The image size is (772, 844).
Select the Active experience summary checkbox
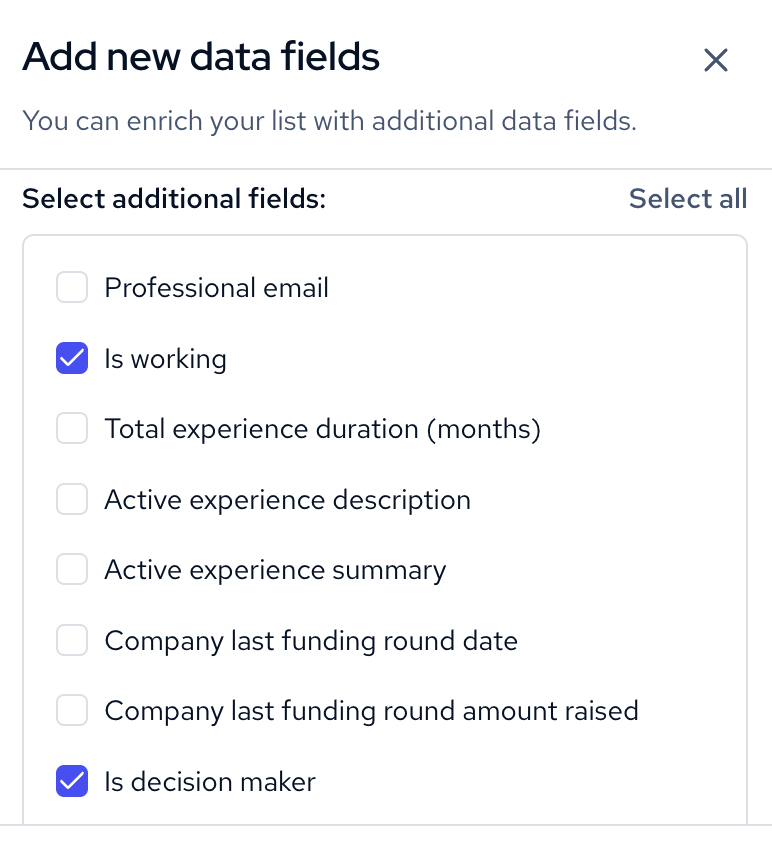pos(72,569)
